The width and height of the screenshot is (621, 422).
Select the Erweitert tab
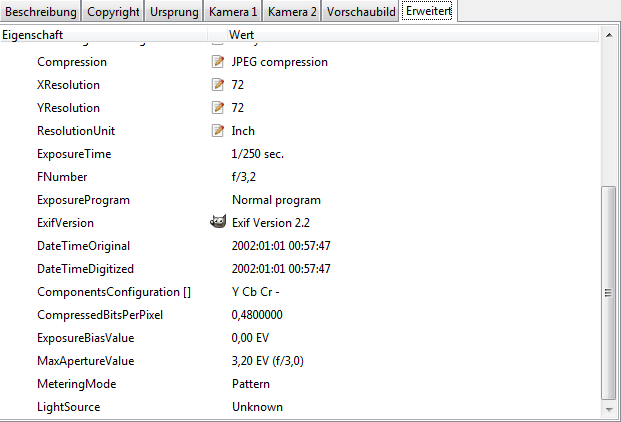pyautogui.click(x=429, y=11)
